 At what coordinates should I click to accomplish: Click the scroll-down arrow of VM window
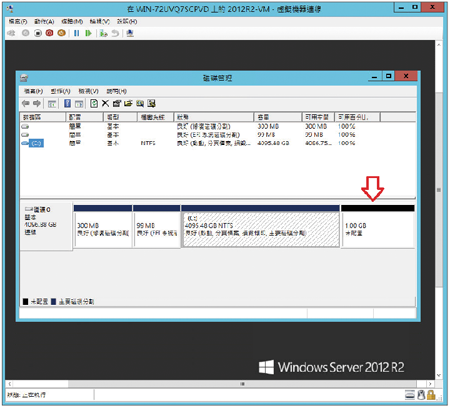pos(439,375)
